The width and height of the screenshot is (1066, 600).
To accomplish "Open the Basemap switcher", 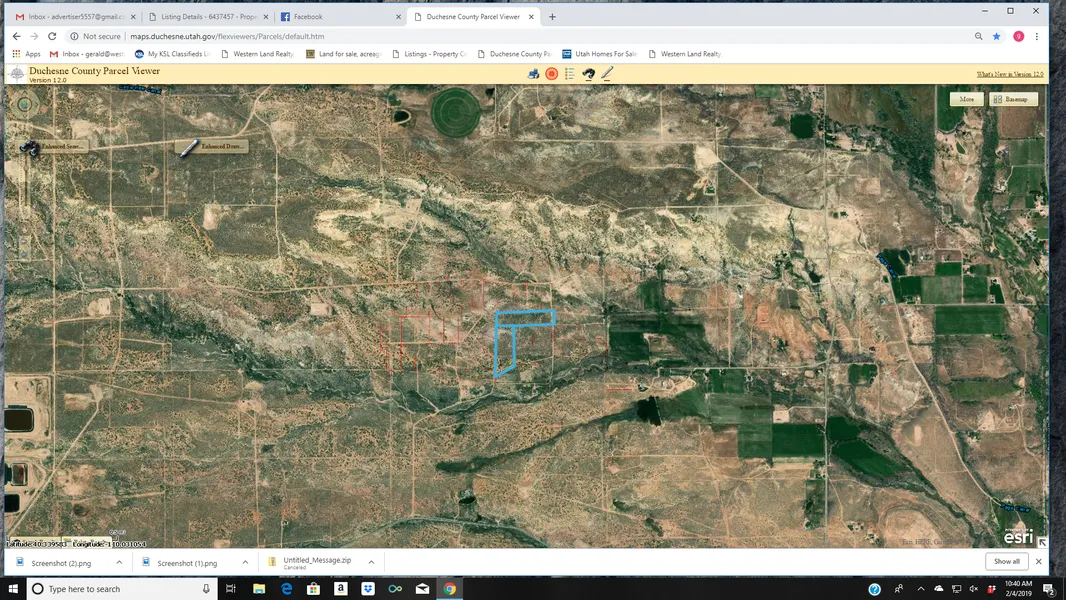I will click(1014, 99).
